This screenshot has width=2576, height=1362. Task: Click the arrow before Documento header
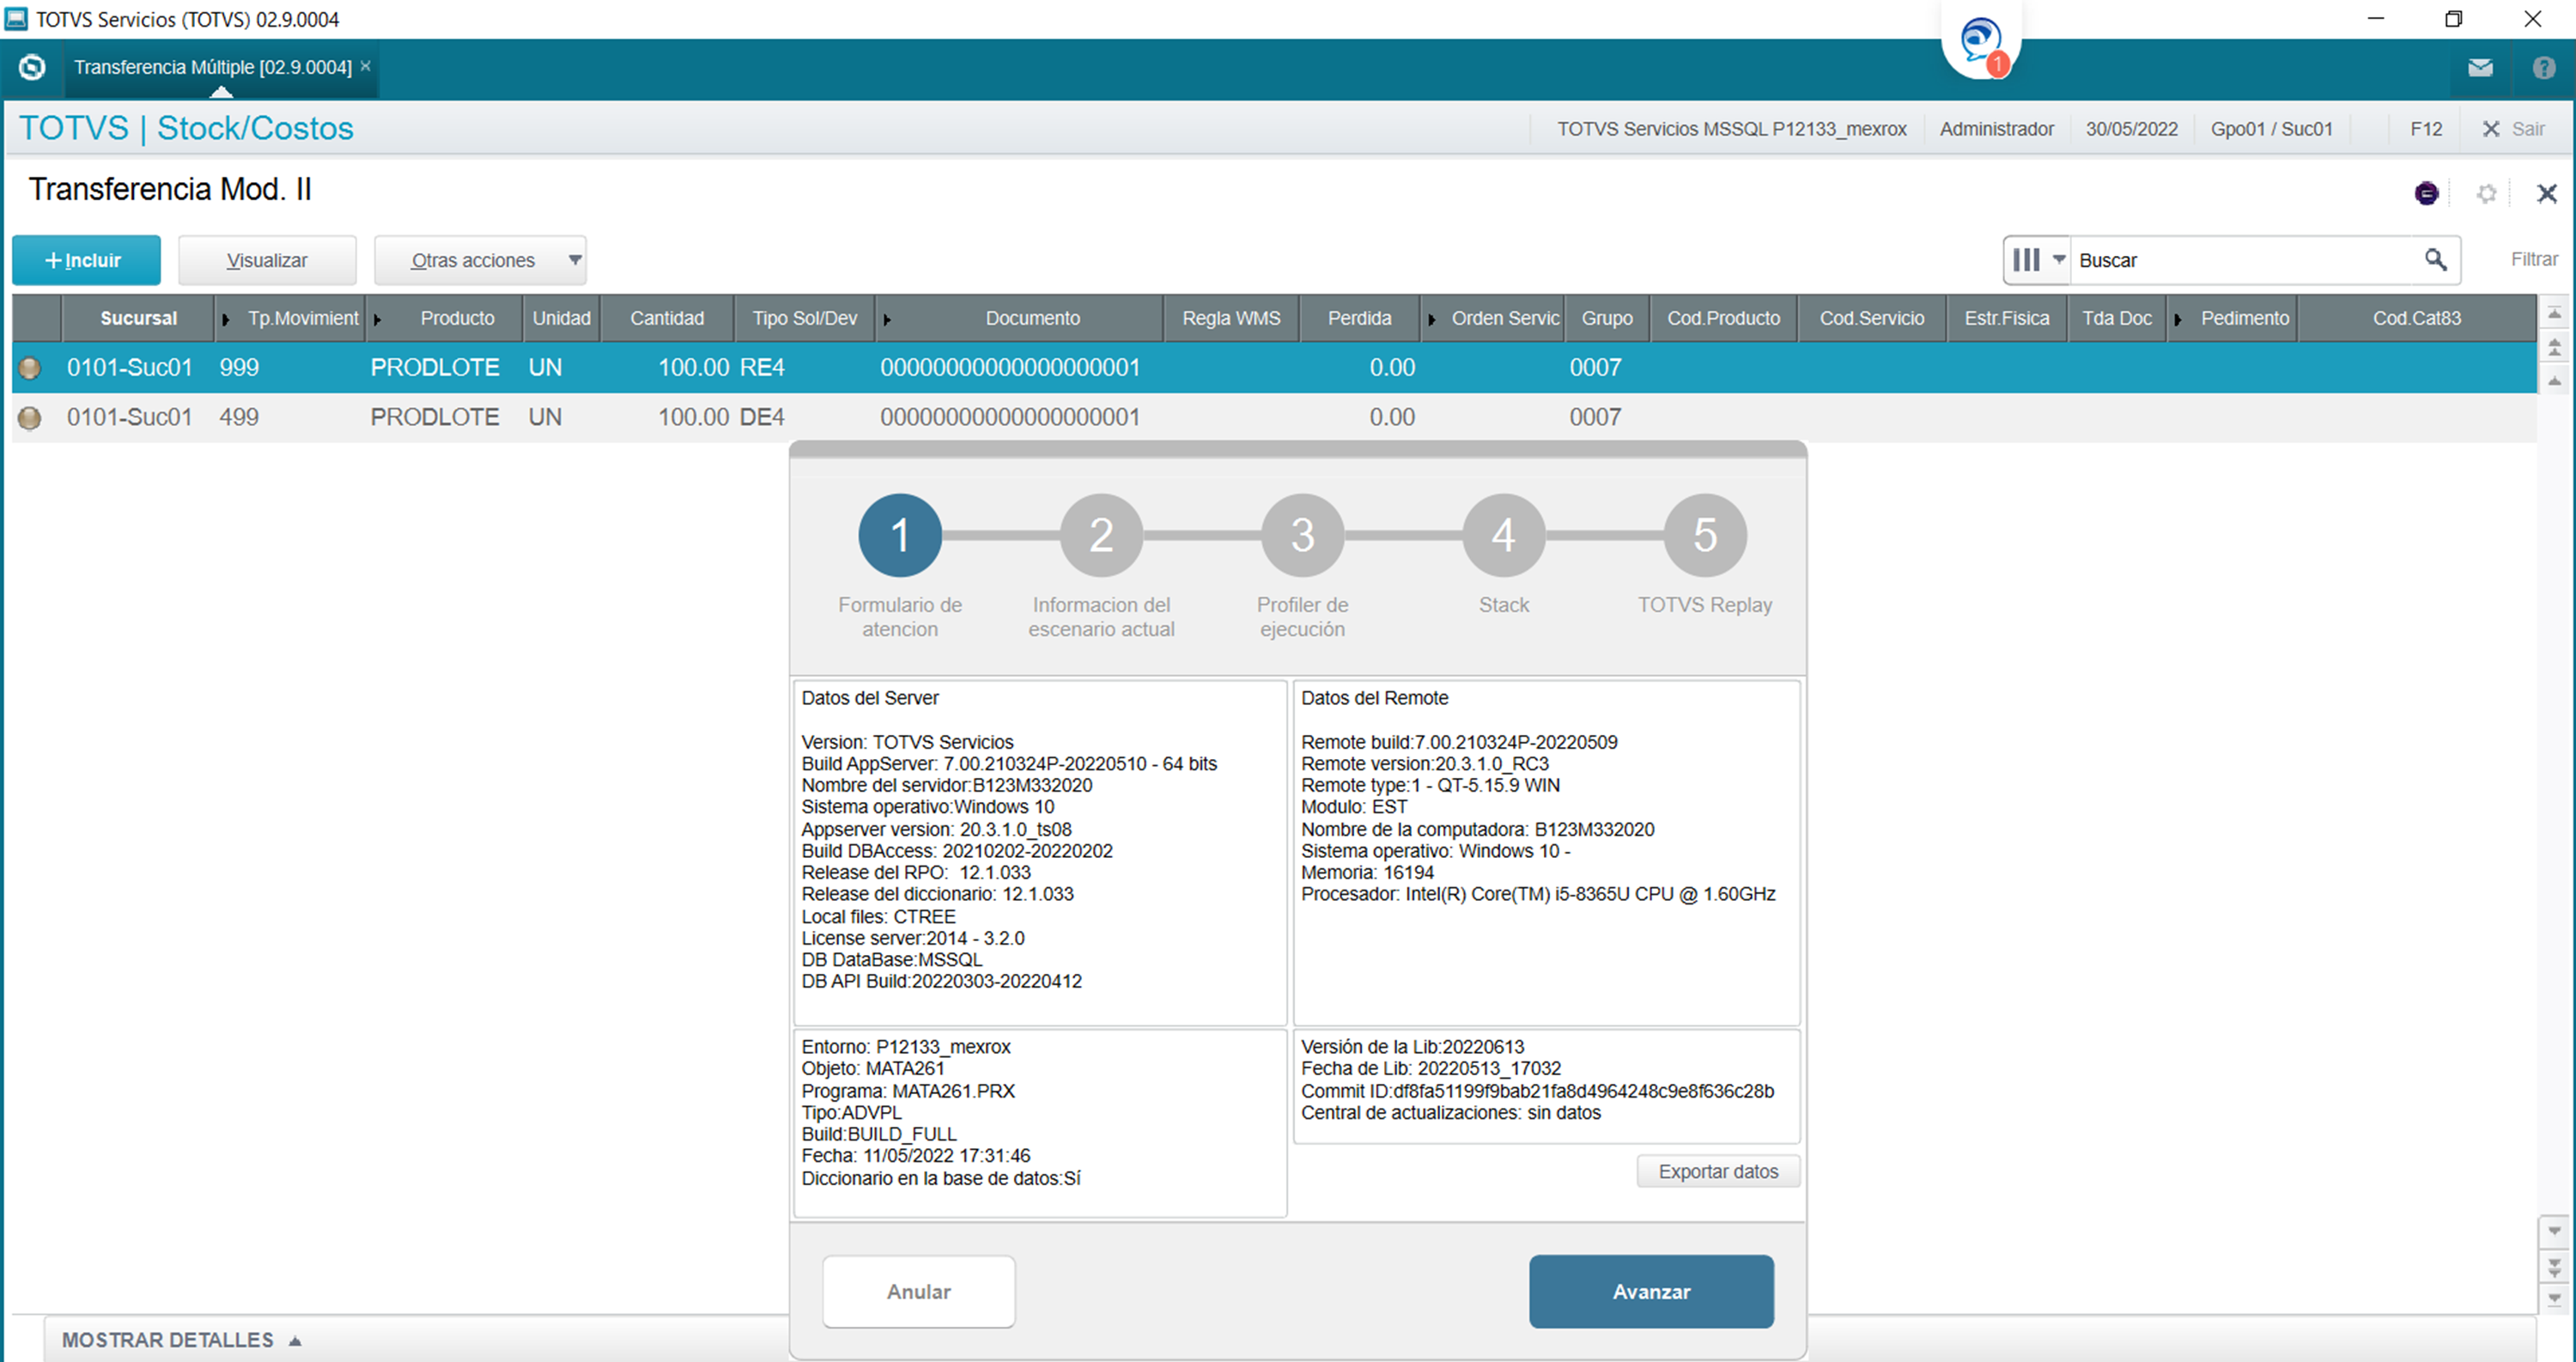pyautogui.click(x=886, y=319)
